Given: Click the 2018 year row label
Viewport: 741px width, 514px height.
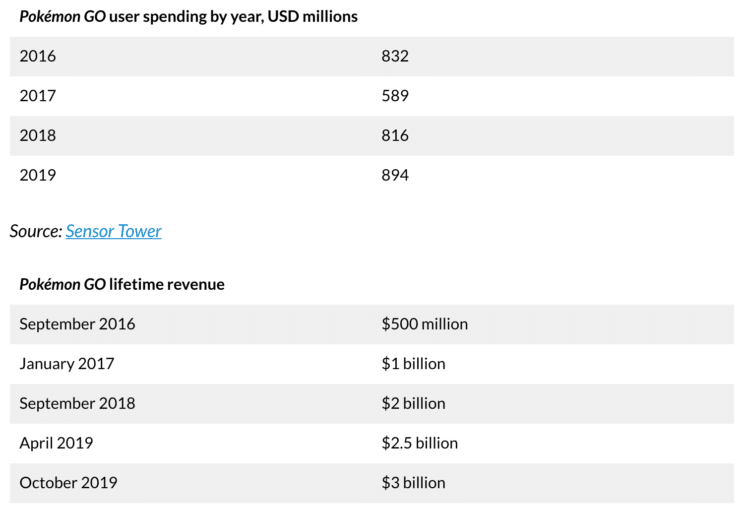Looking at the screenshot, I should [x=38, y=135].
